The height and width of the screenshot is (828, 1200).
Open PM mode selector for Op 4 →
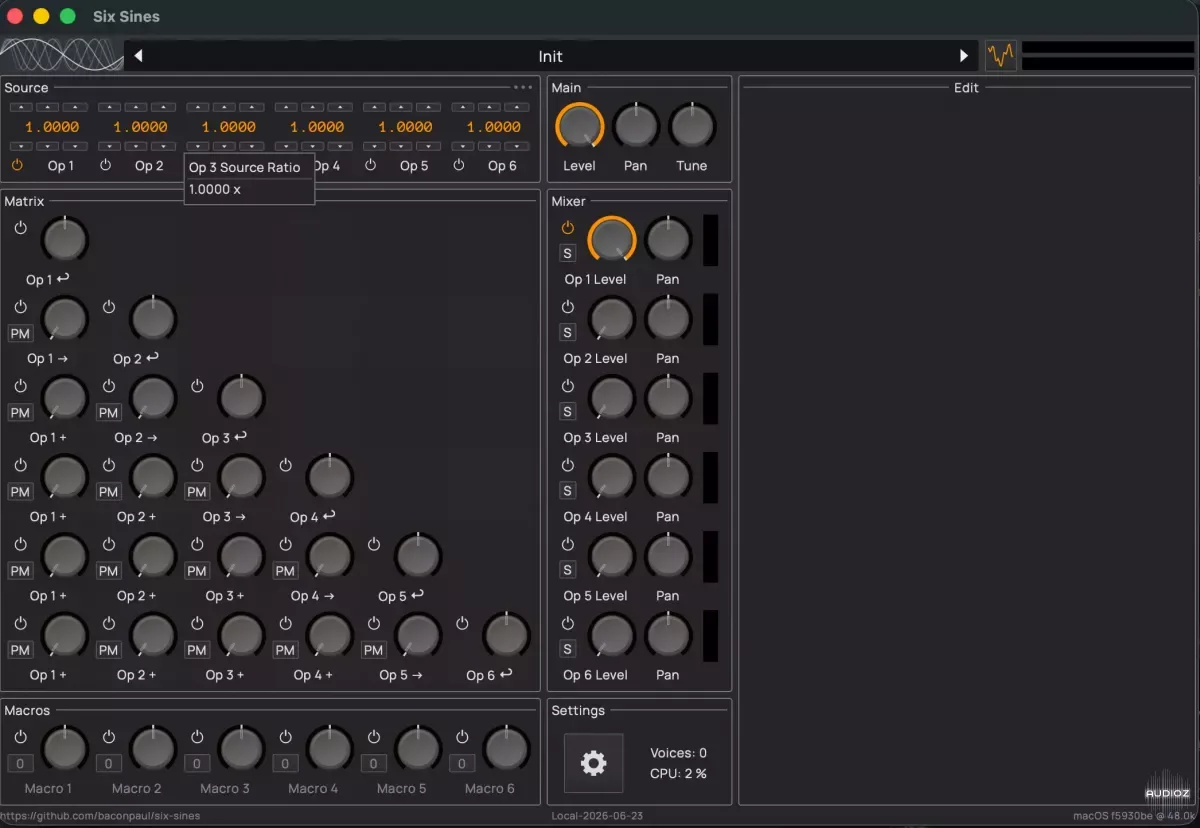tap(285, 571)
